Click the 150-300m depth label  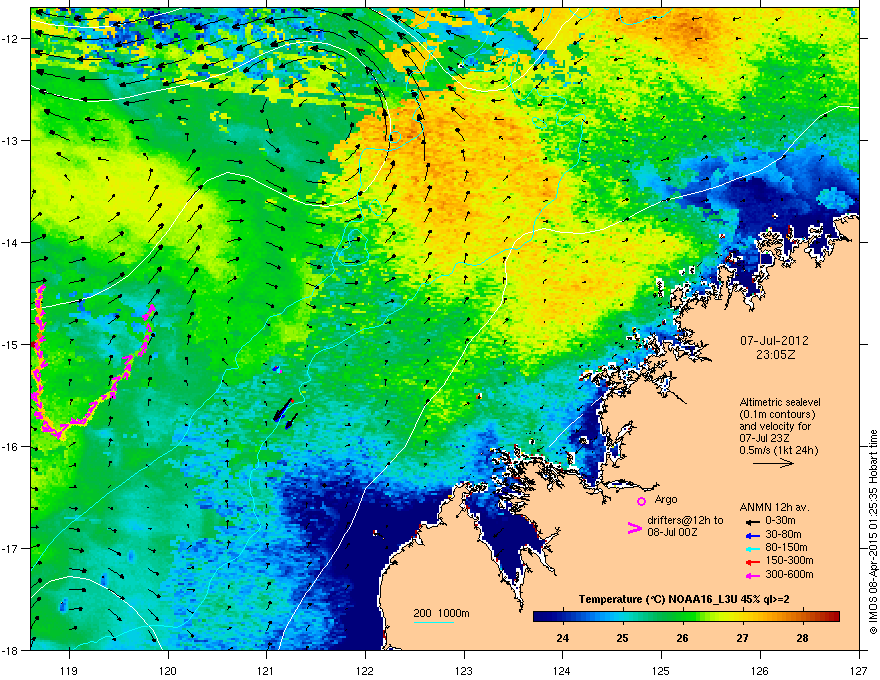pyautogui.click(x=789, y=560)
